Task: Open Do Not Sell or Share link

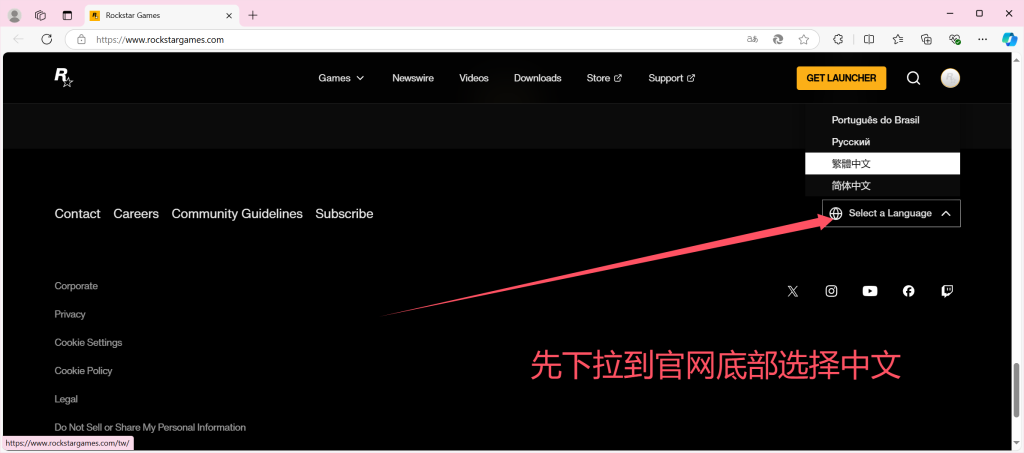Action: click(x=150, y=427)
